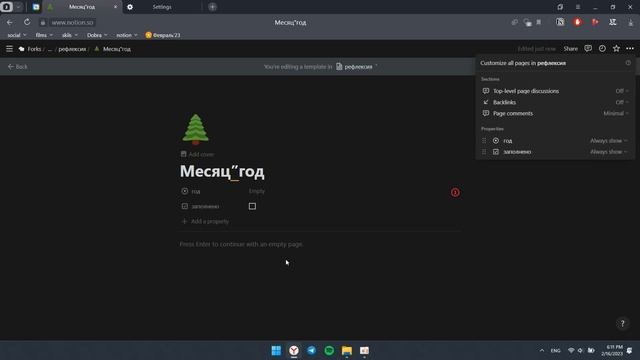Open the Notion sidebar hamburger menu

(9, 49)
